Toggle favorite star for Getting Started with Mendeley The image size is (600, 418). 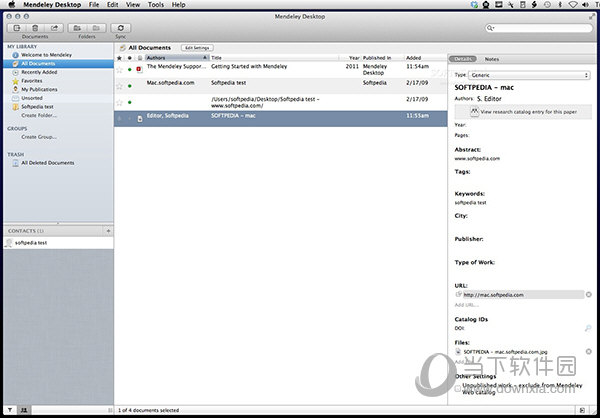[119, 70]
